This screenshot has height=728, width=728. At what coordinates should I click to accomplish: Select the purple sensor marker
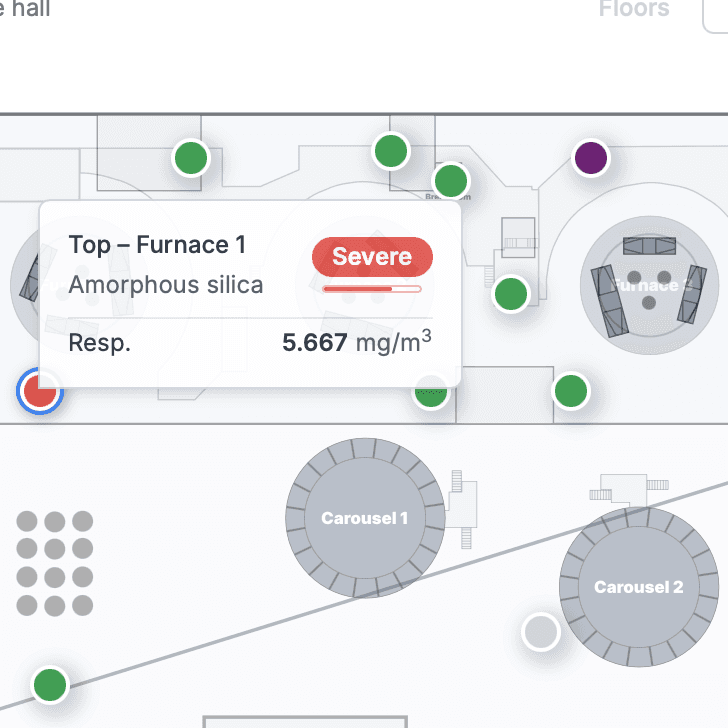tap(591, 158)
